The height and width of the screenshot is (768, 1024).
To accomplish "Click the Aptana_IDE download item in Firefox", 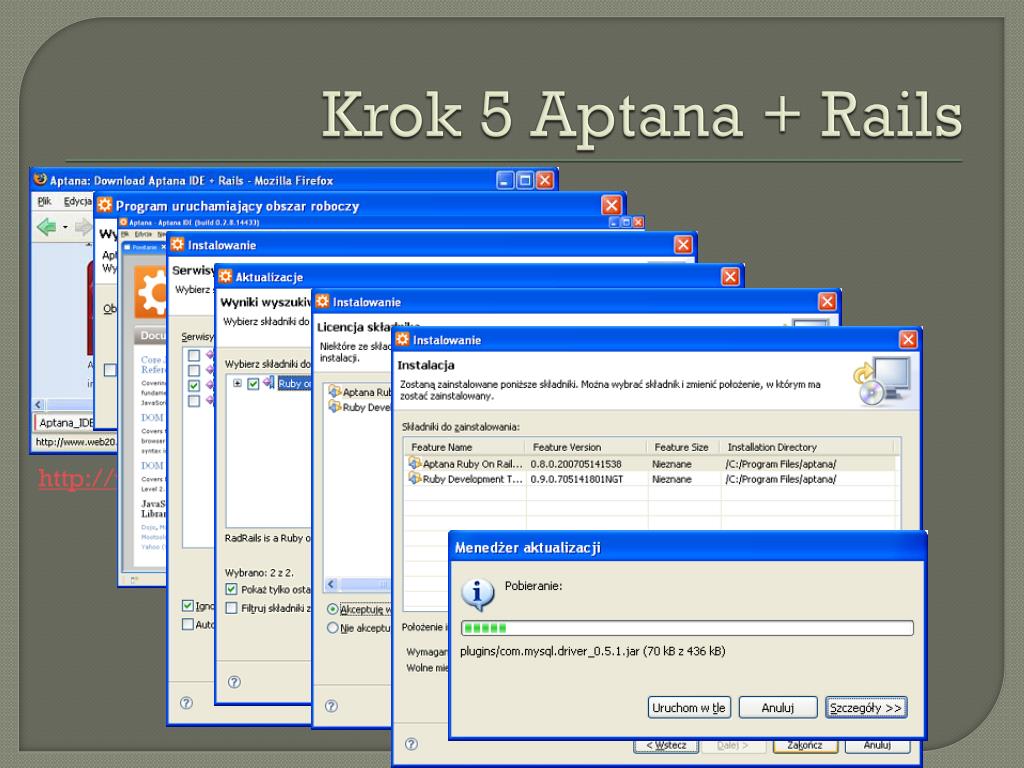I will pos(64,423).
